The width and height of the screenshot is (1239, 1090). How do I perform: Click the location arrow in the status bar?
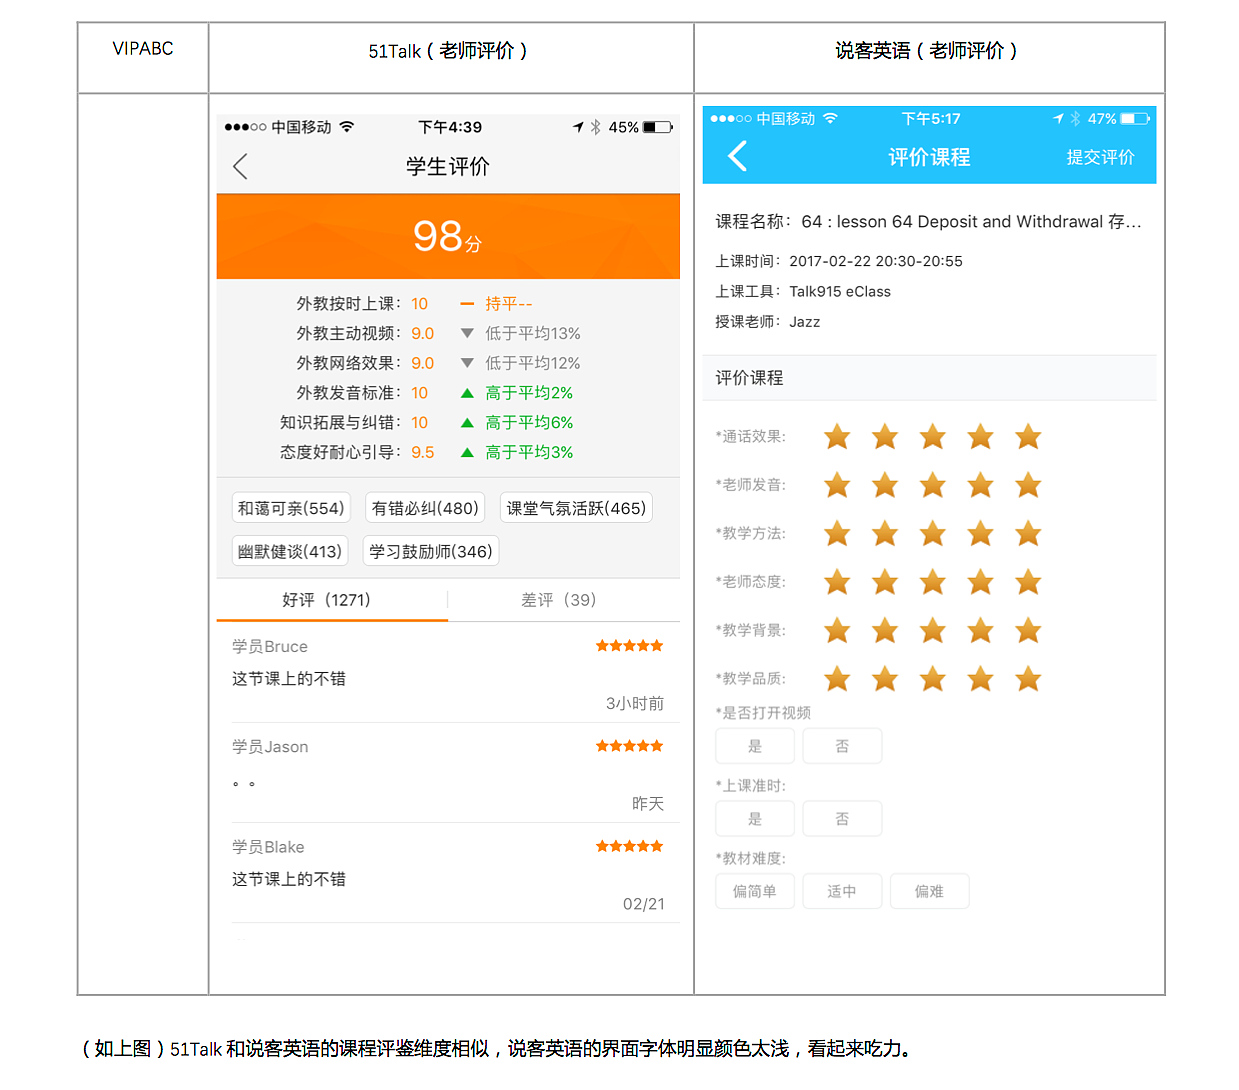pyautogui.click(x=578, y=126)
